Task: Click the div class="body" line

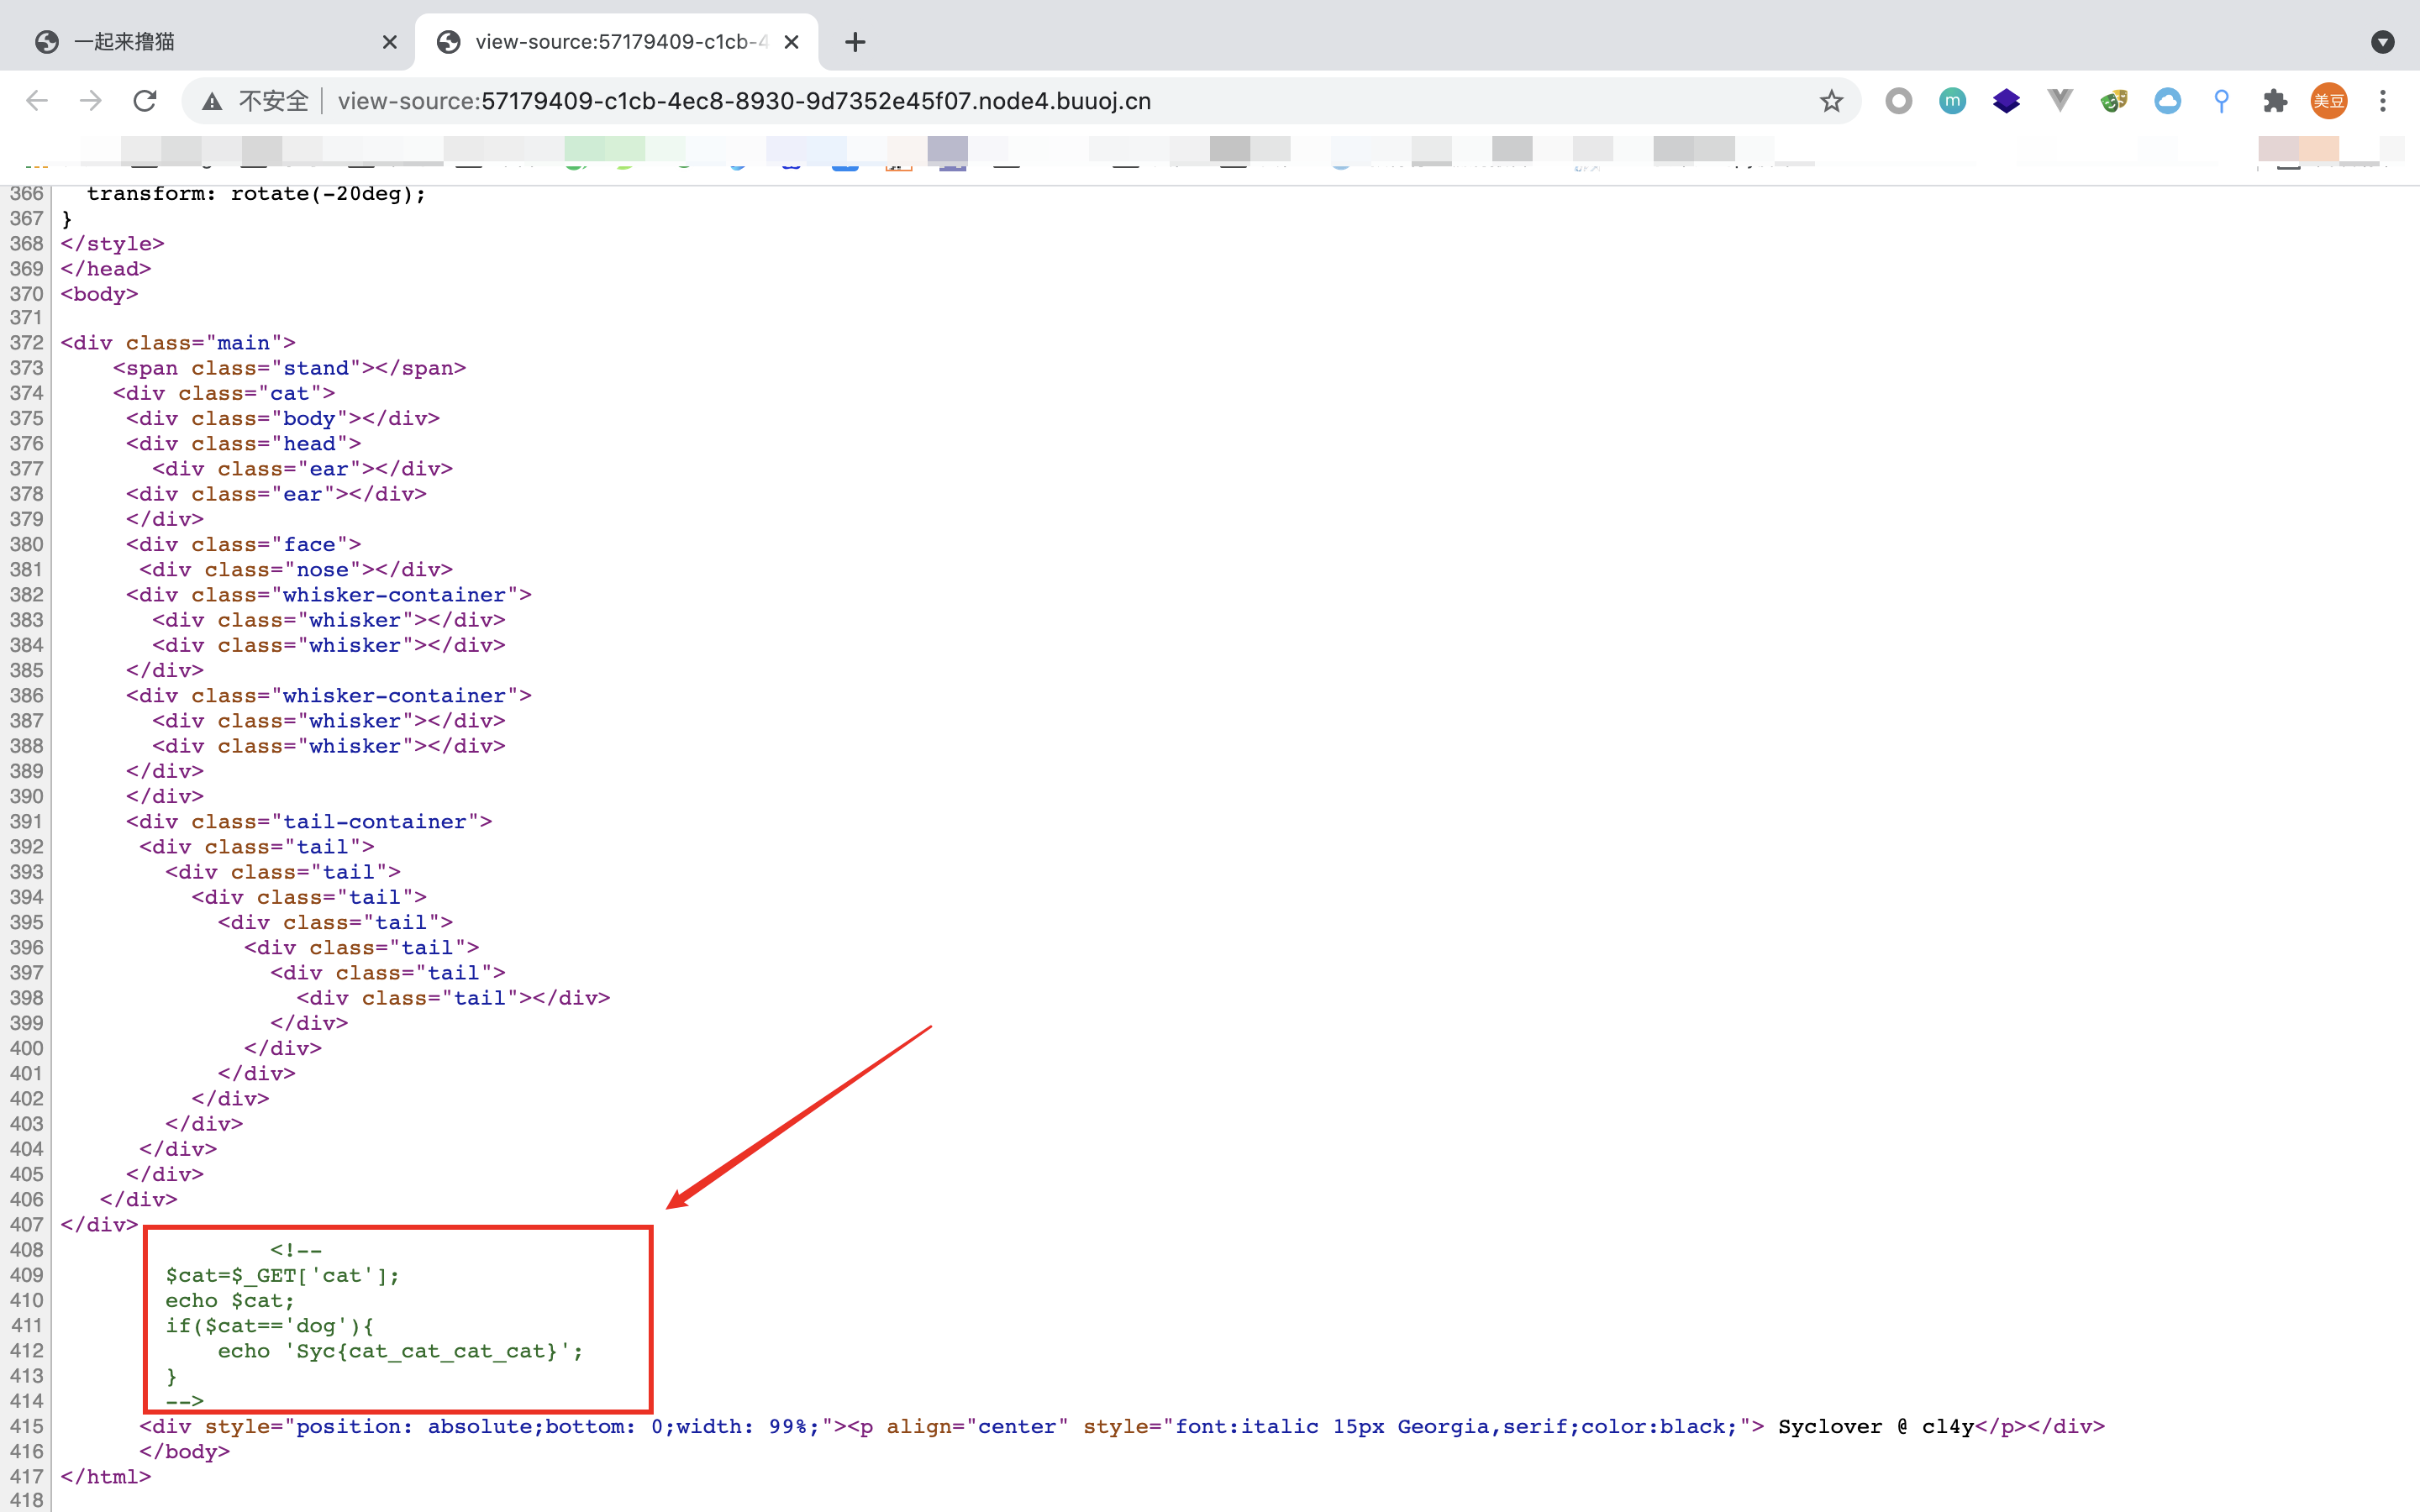Action: [283, 418]
